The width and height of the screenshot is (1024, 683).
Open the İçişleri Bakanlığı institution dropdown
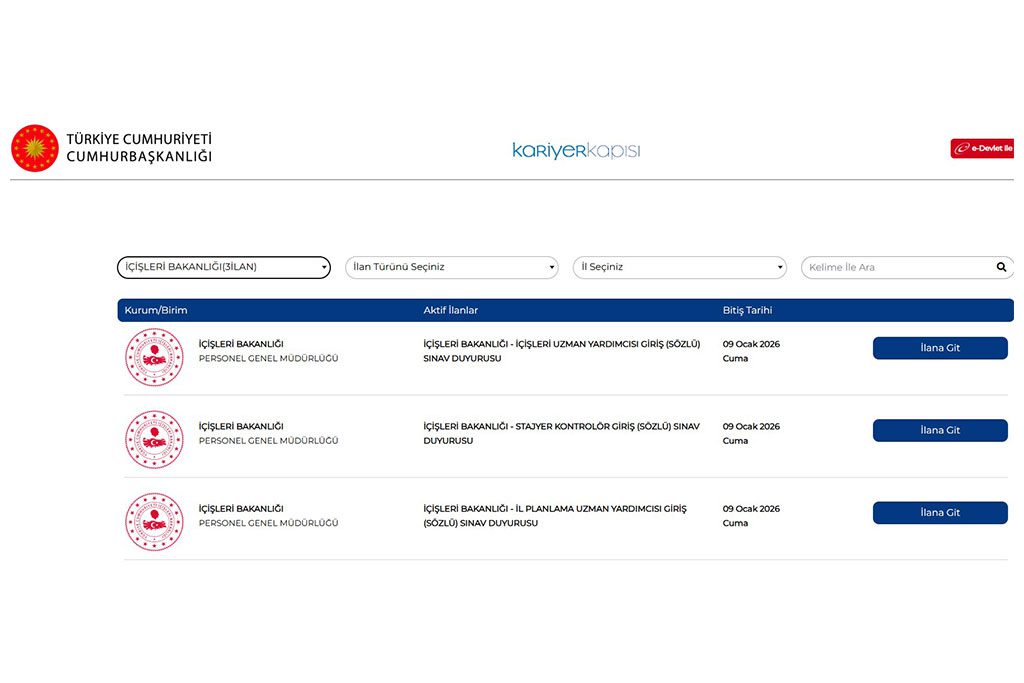tap(224, 267)
